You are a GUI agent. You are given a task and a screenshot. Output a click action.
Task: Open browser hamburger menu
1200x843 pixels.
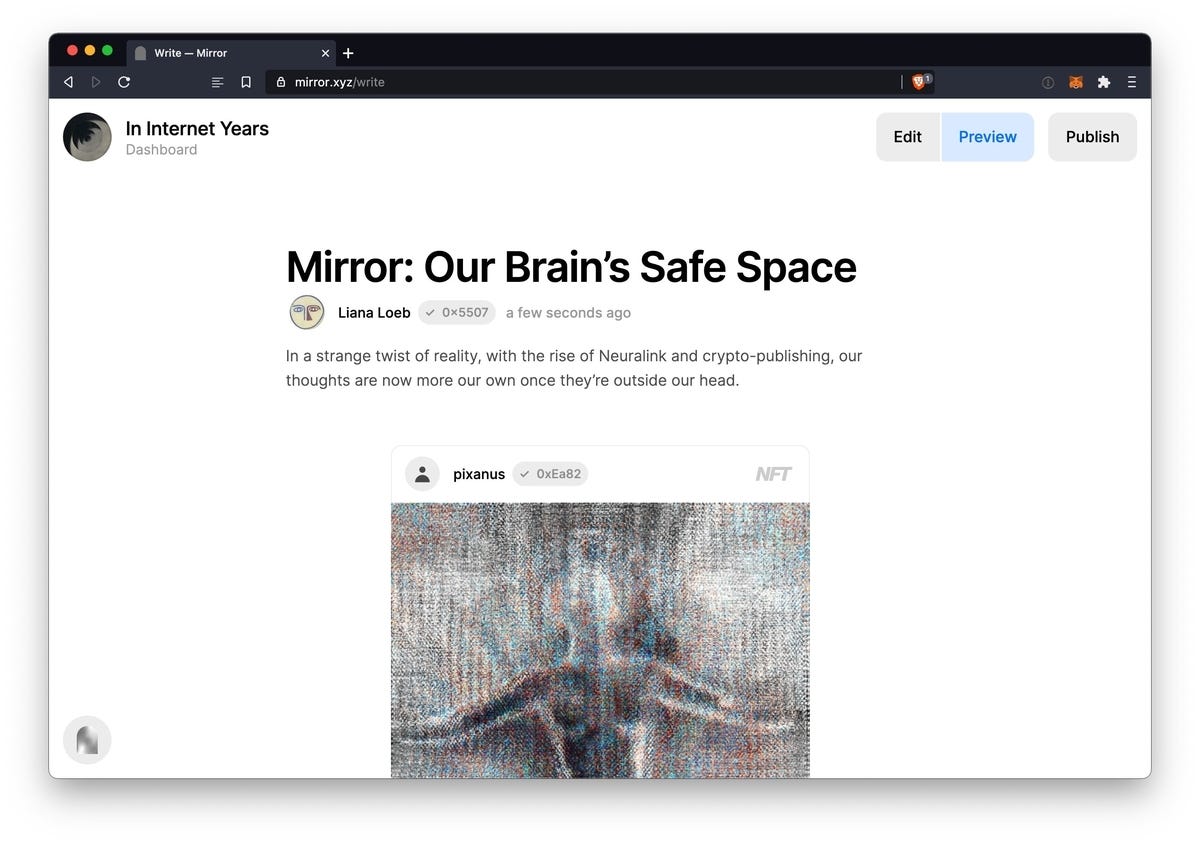[1132, 82]
